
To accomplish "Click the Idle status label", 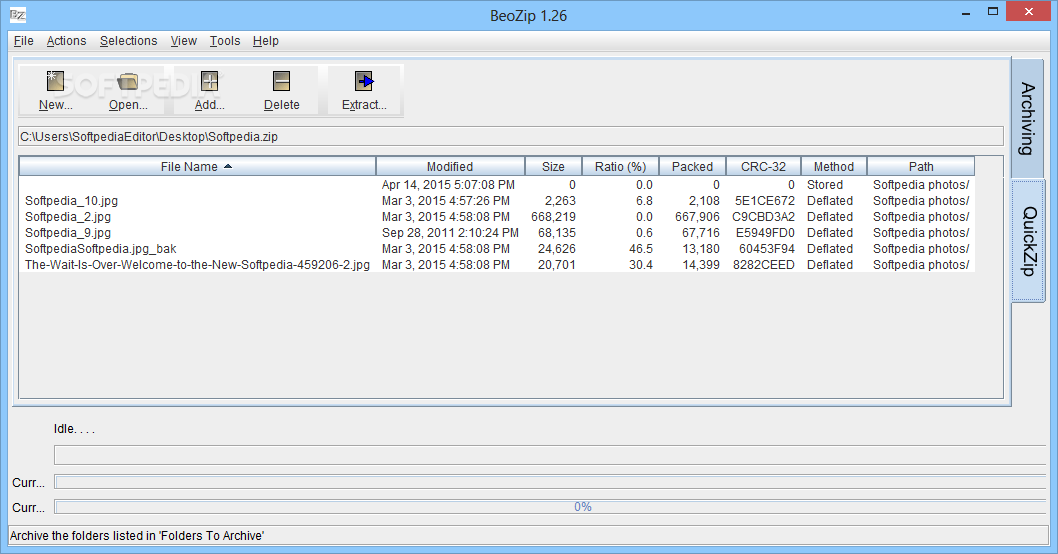I will pos(74,428).
